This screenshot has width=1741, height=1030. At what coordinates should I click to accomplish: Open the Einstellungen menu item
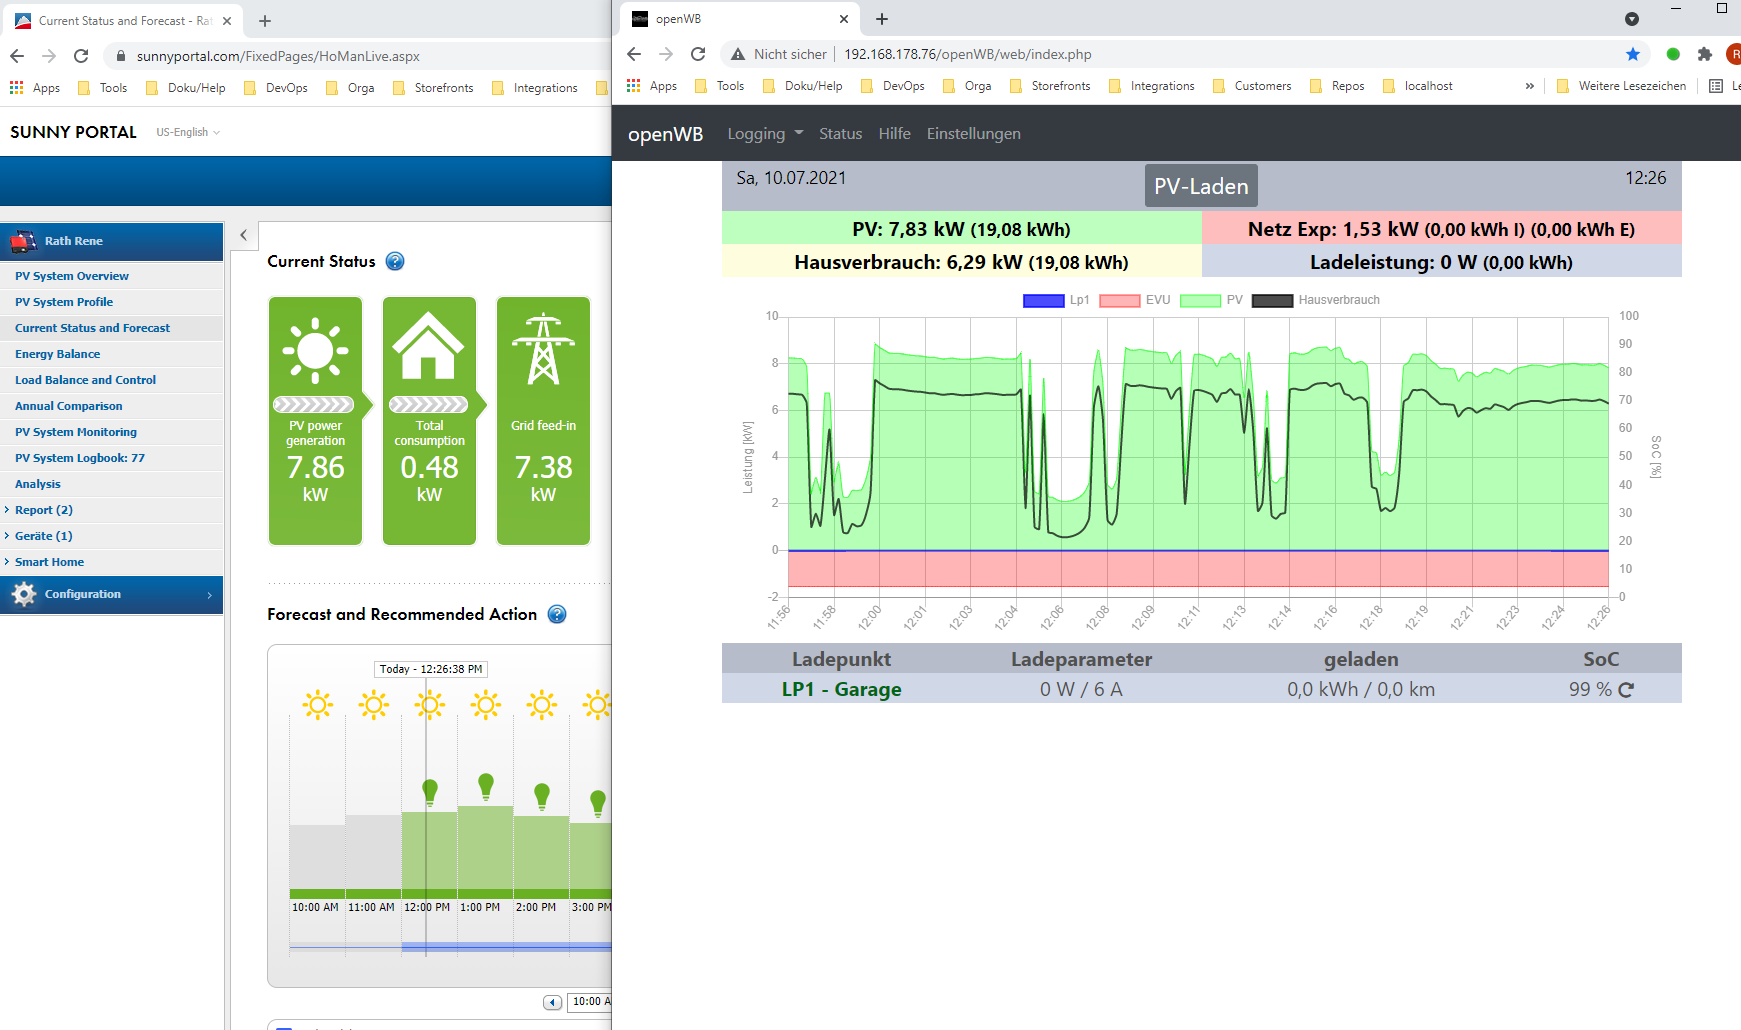coord(973,134)
